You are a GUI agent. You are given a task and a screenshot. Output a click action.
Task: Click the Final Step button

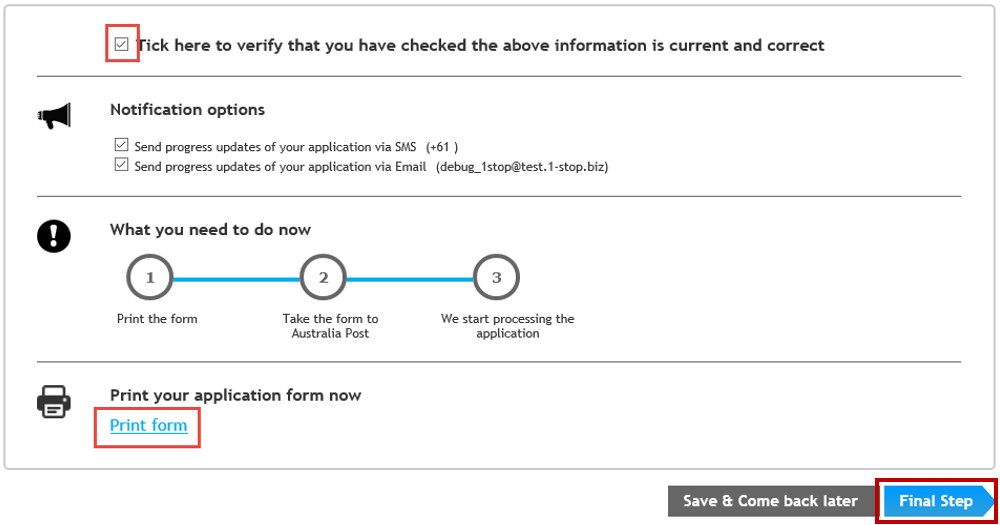936,501
